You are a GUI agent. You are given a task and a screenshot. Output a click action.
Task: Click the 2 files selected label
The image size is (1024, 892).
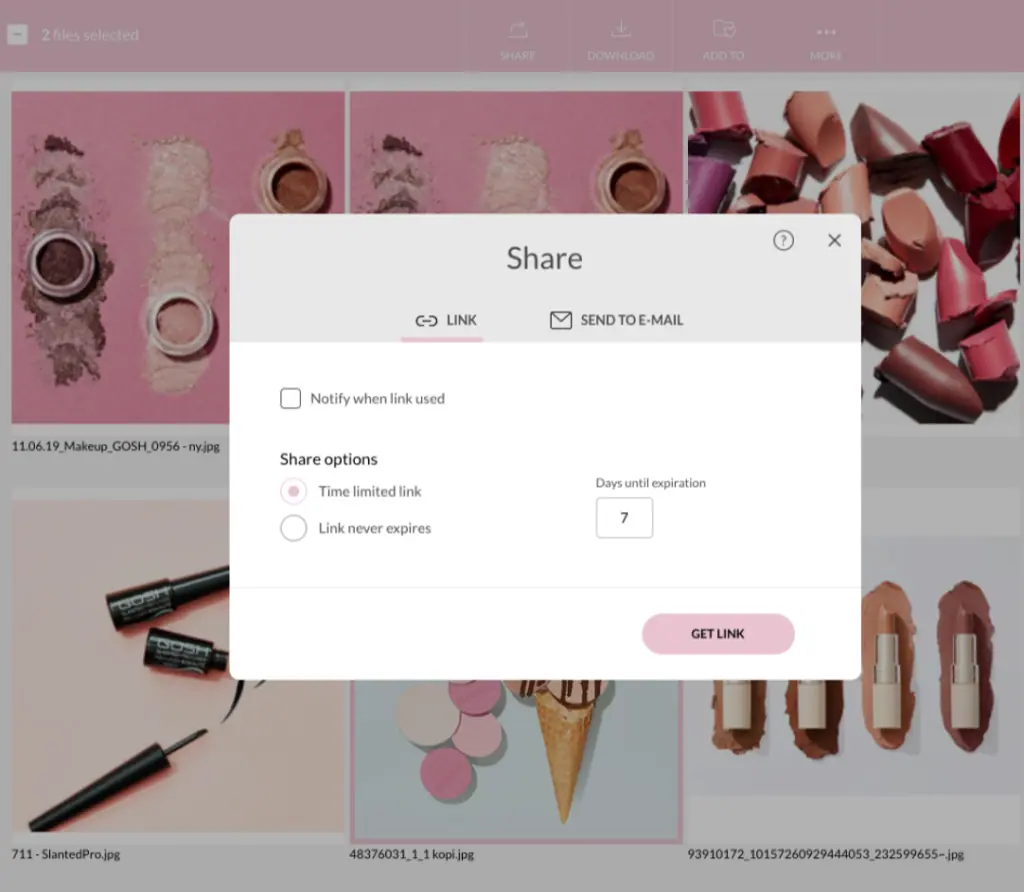pos(90,35)
